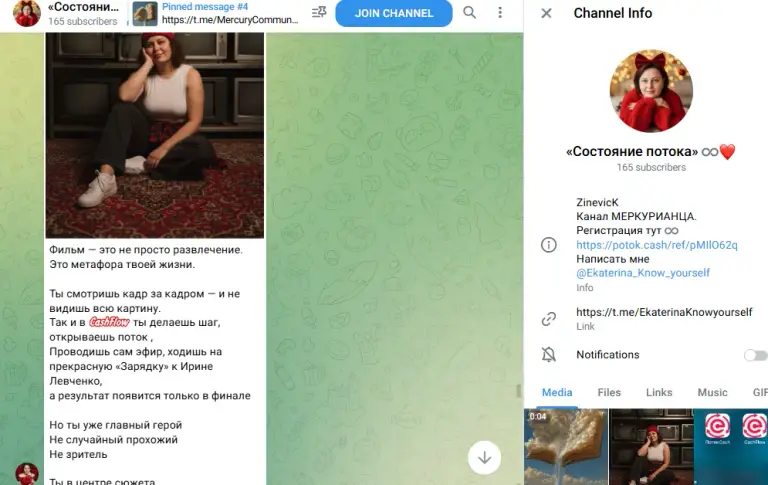Open the CashFlow logos media thumbnail
Screen dimensions: 768x485
coord(731,447)
